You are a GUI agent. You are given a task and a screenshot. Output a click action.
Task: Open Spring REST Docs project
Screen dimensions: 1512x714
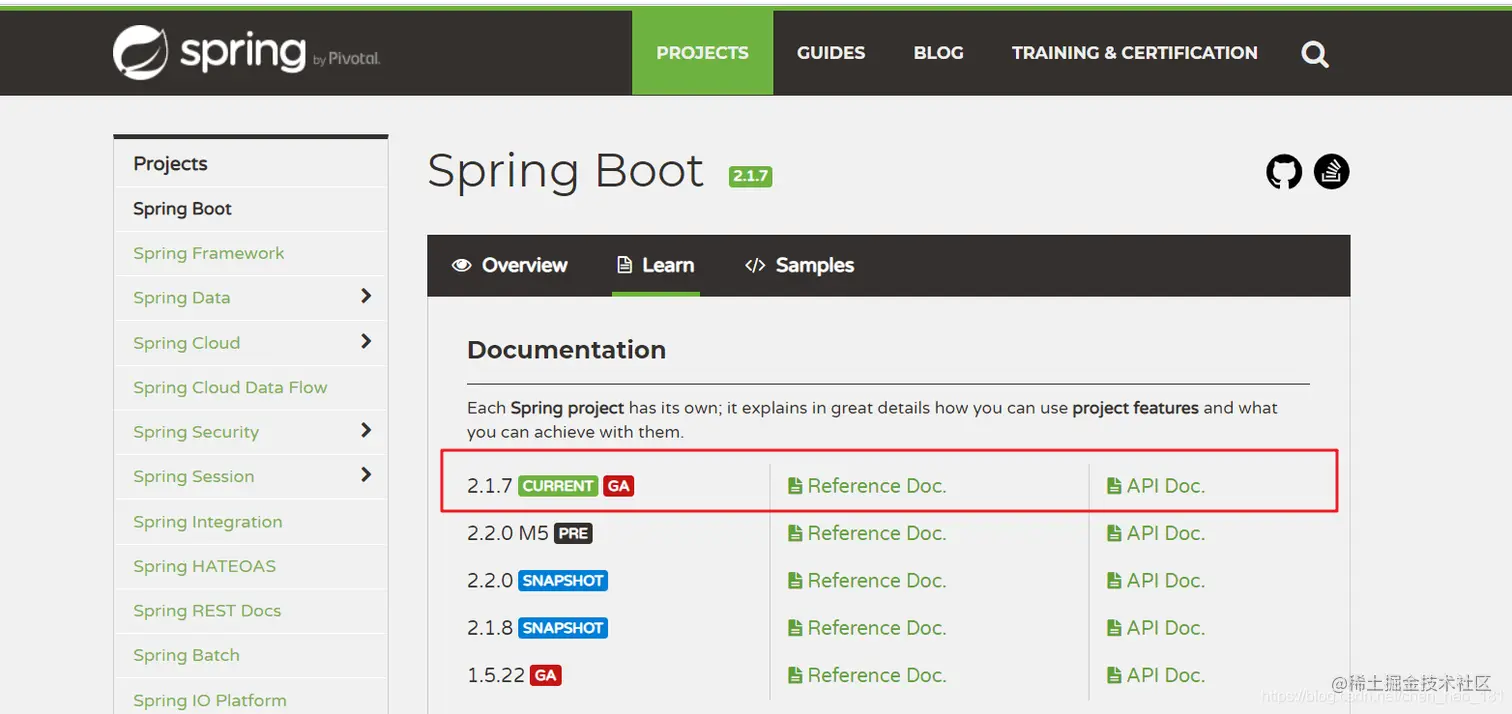click(x=207, y=610)
